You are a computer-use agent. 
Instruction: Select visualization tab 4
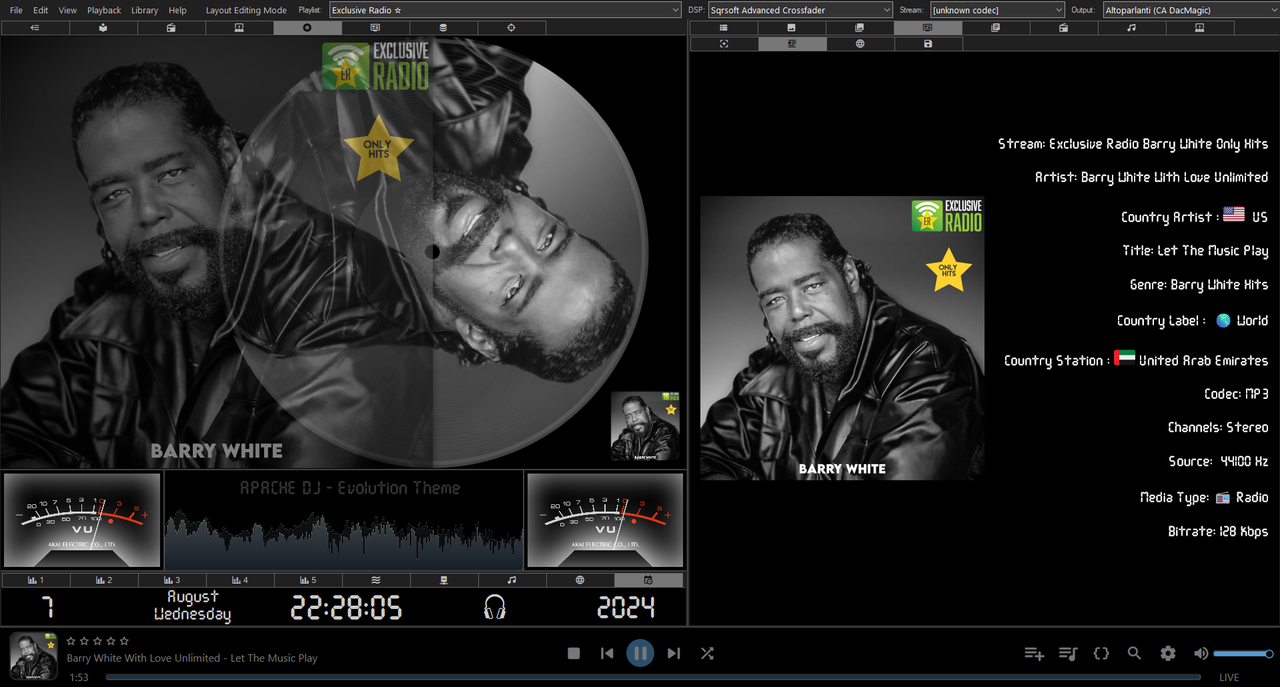[x=239, y=580]
